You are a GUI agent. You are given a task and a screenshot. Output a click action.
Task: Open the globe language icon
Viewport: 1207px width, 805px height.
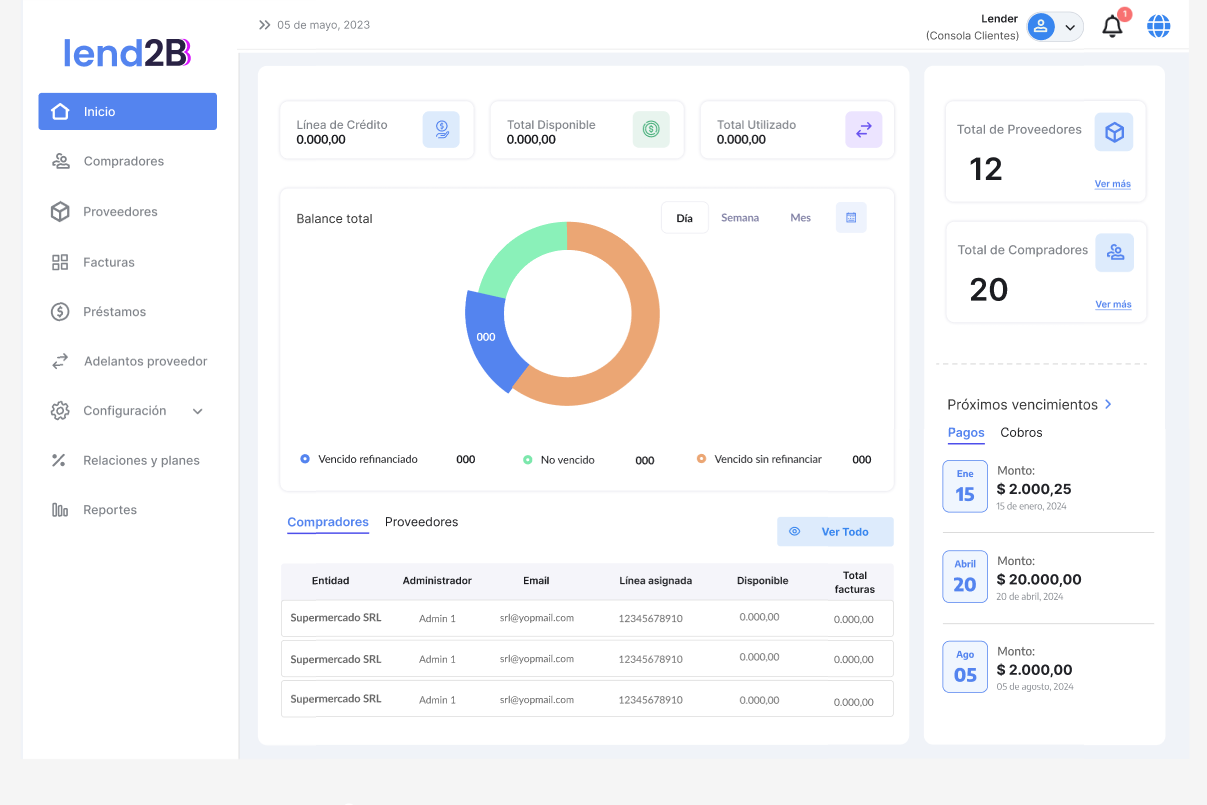[1158, 27]
